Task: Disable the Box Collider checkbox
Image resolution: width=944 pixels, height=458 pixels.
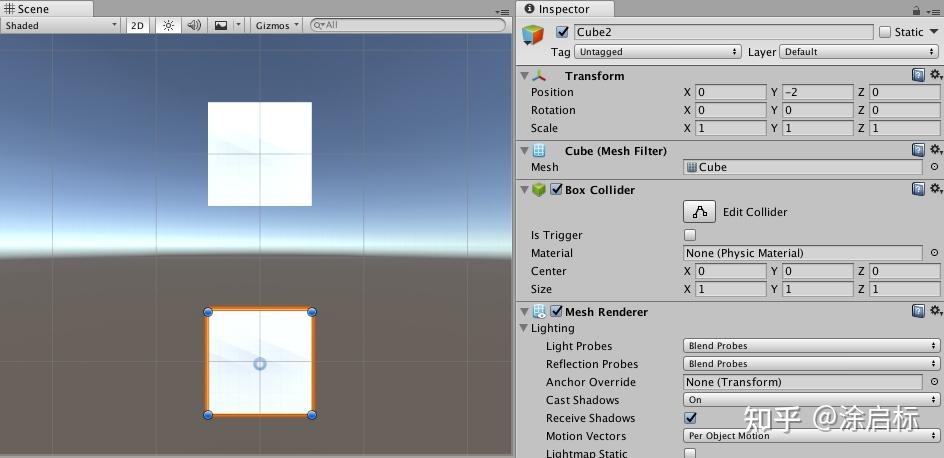Action: coord(556,190)
